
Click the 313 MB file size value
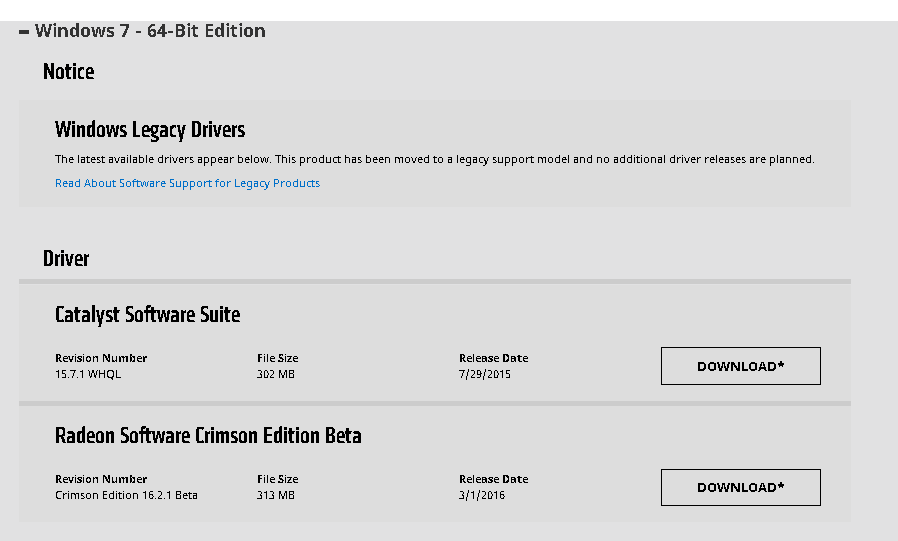coord(275,496)
